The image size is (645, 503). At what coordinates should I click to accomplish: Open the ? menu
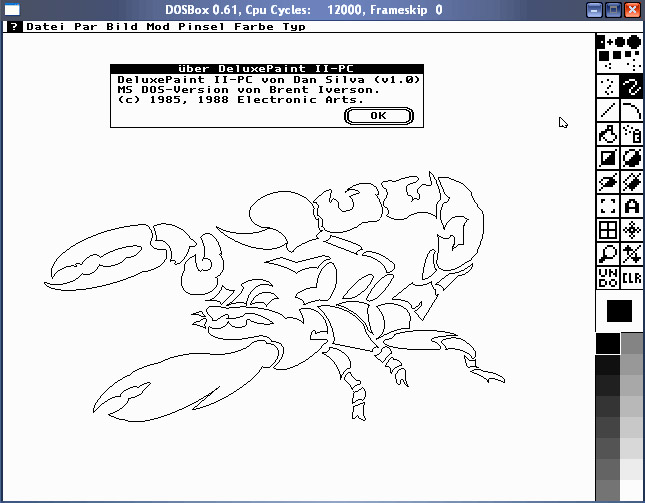pyautogui.click(x=15, y=27)
